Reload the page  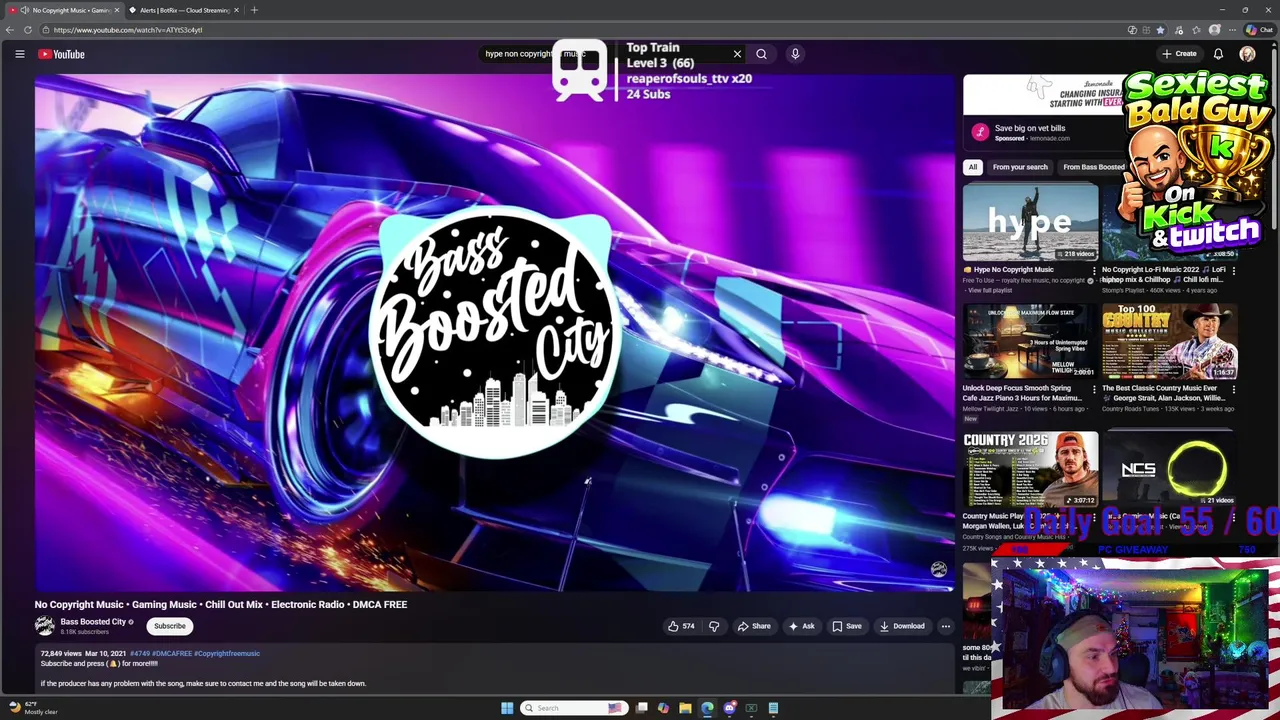click(x=27, y=30)
